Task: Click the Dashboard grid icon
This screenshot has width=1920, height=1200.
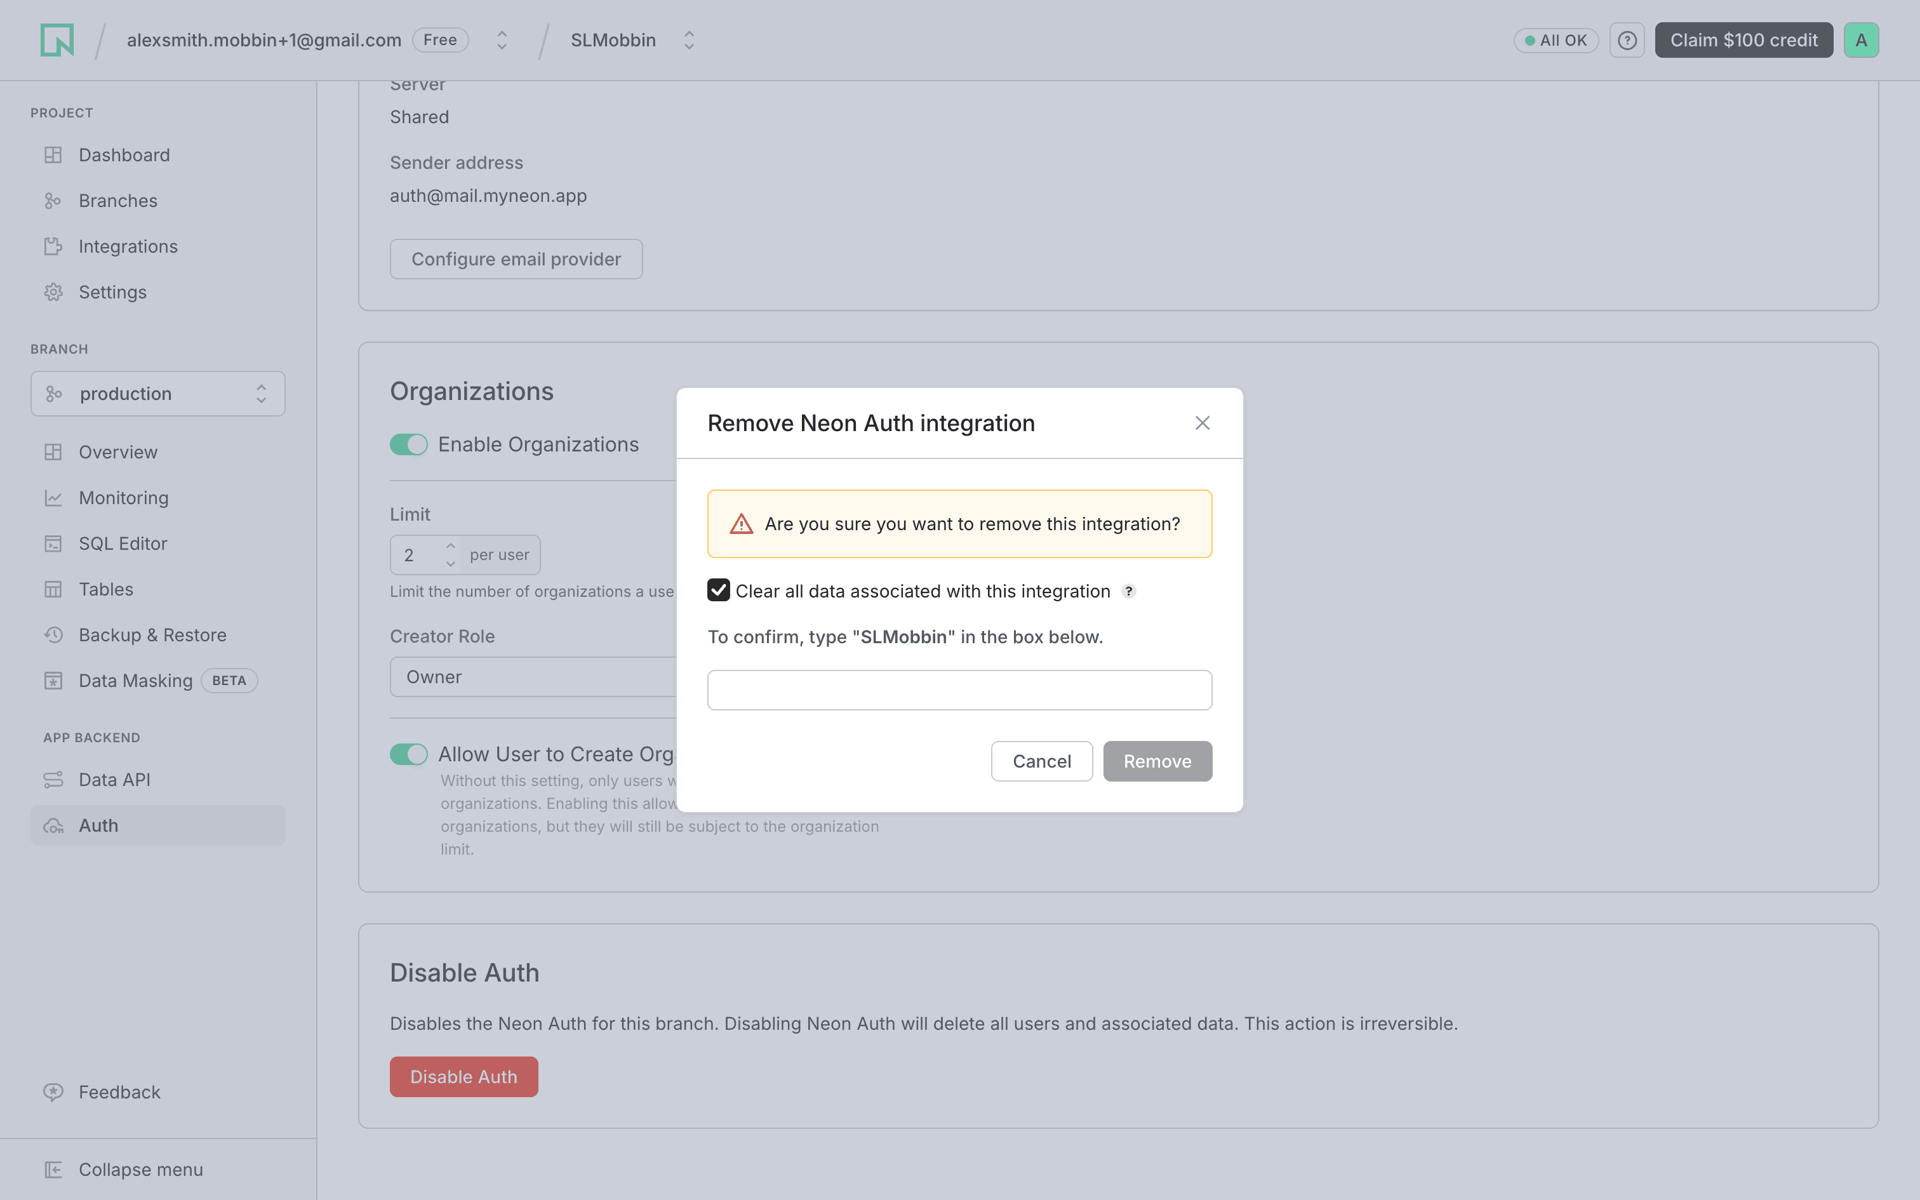Action: click(x=53, y=155)
